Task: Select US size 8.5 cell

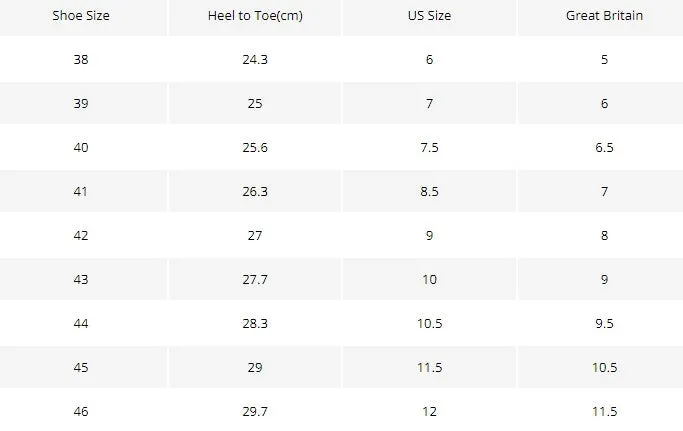Action: (429, 191)
